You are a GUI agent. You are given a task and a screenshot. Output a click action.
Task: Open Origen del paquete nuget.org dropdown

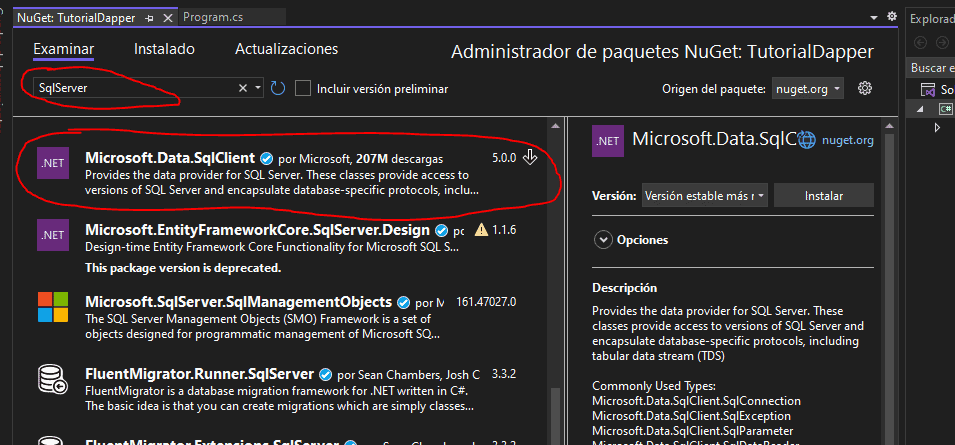tap(808, 89)
